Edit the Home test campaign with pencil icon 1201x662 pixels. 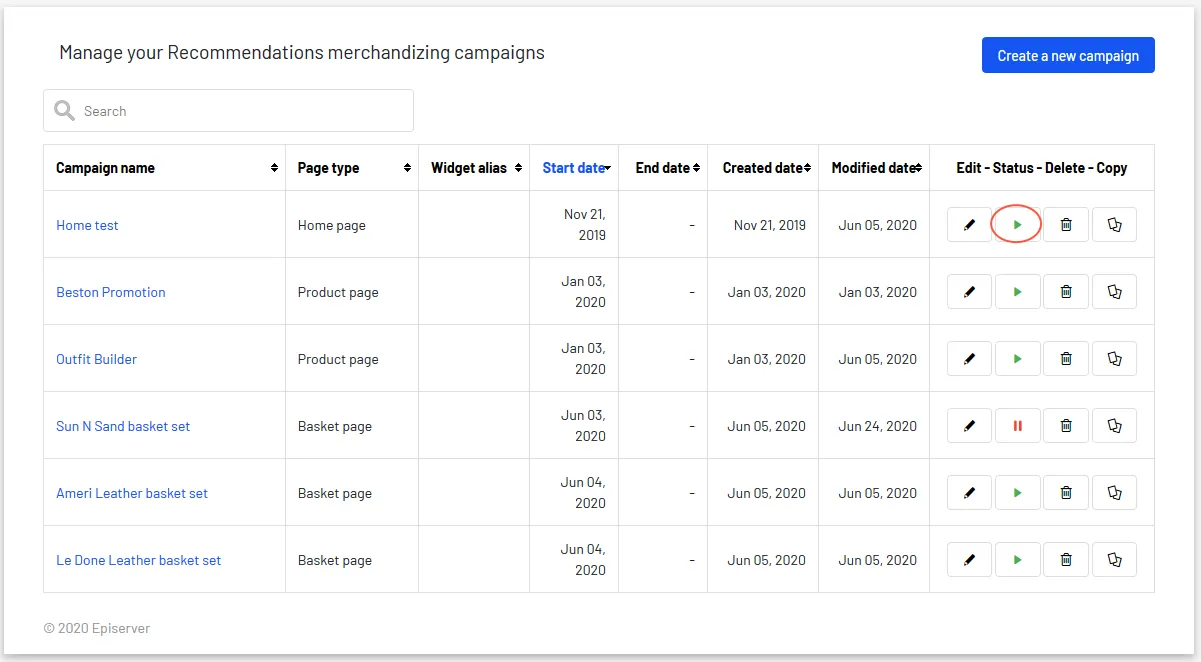pos(969,225)
